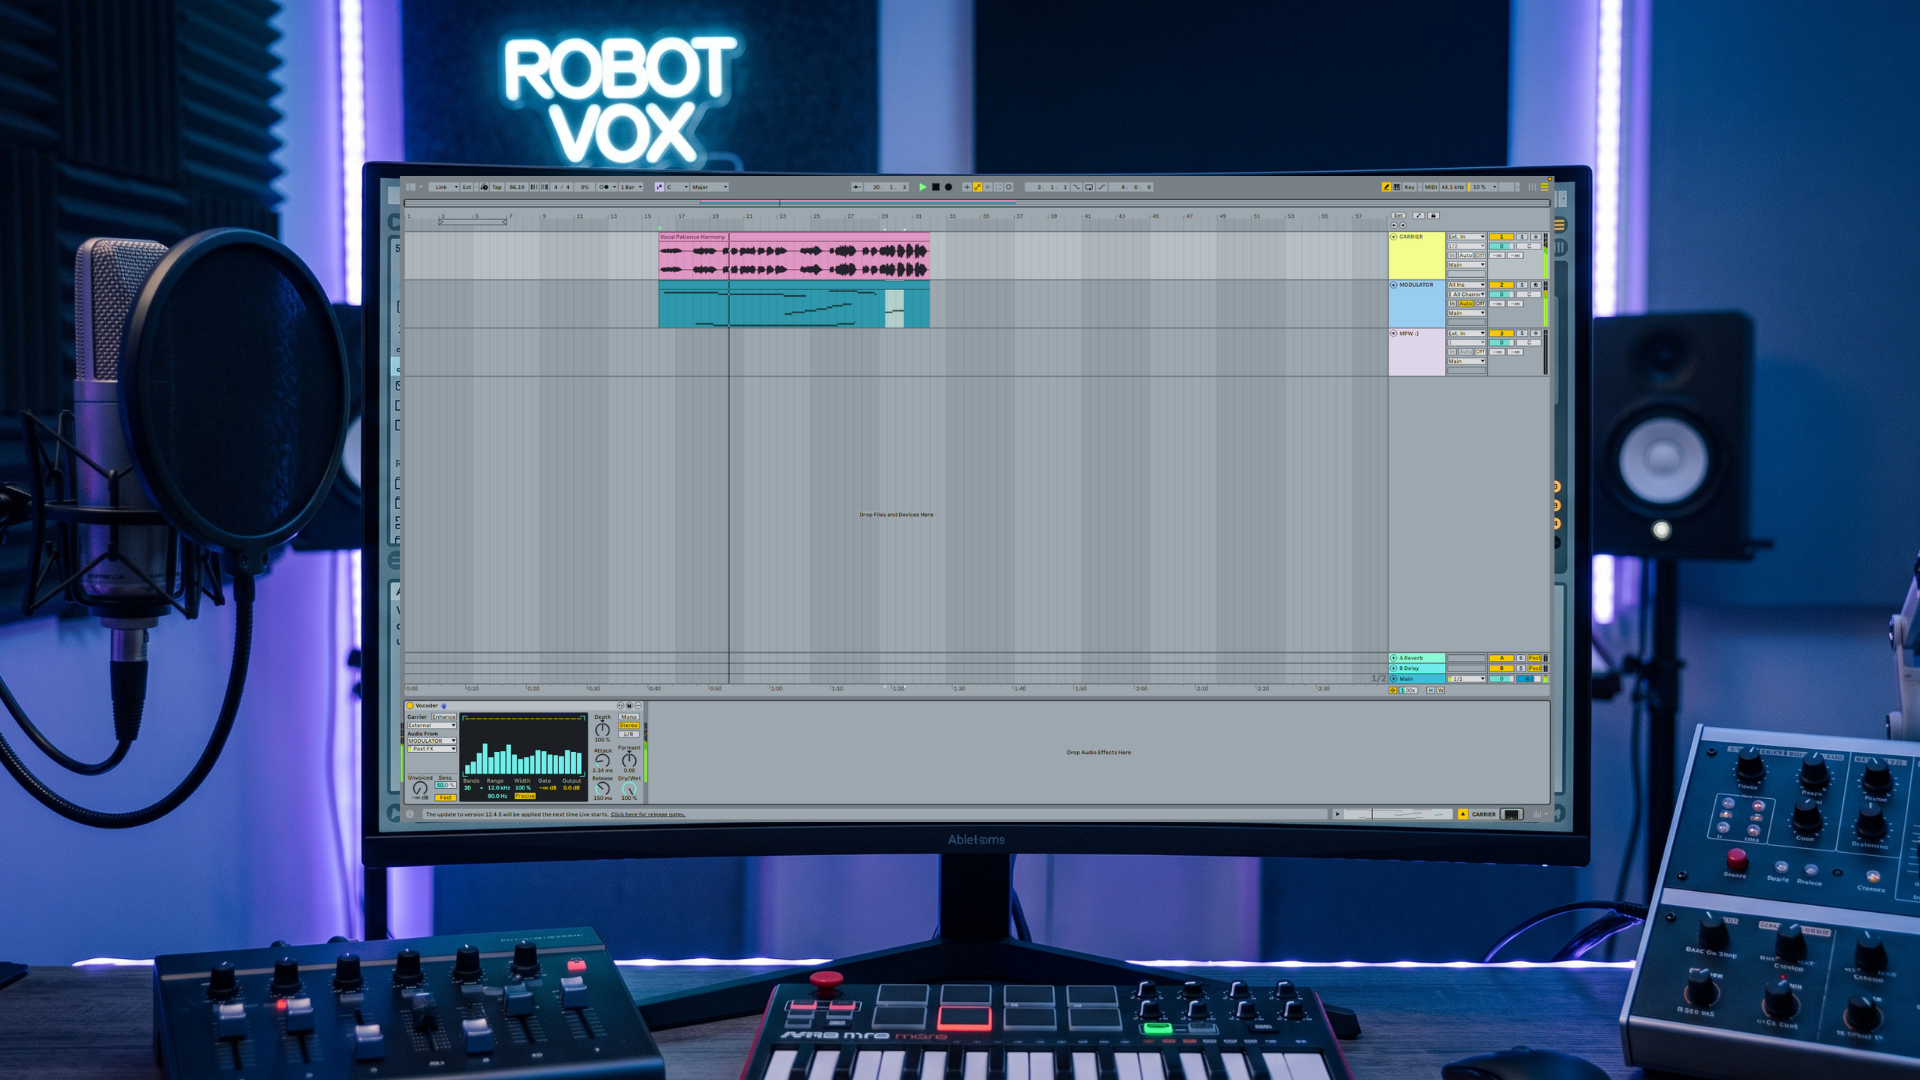
Task: Toggle the Vocoder device activator
Action: (x=410, y=706)
